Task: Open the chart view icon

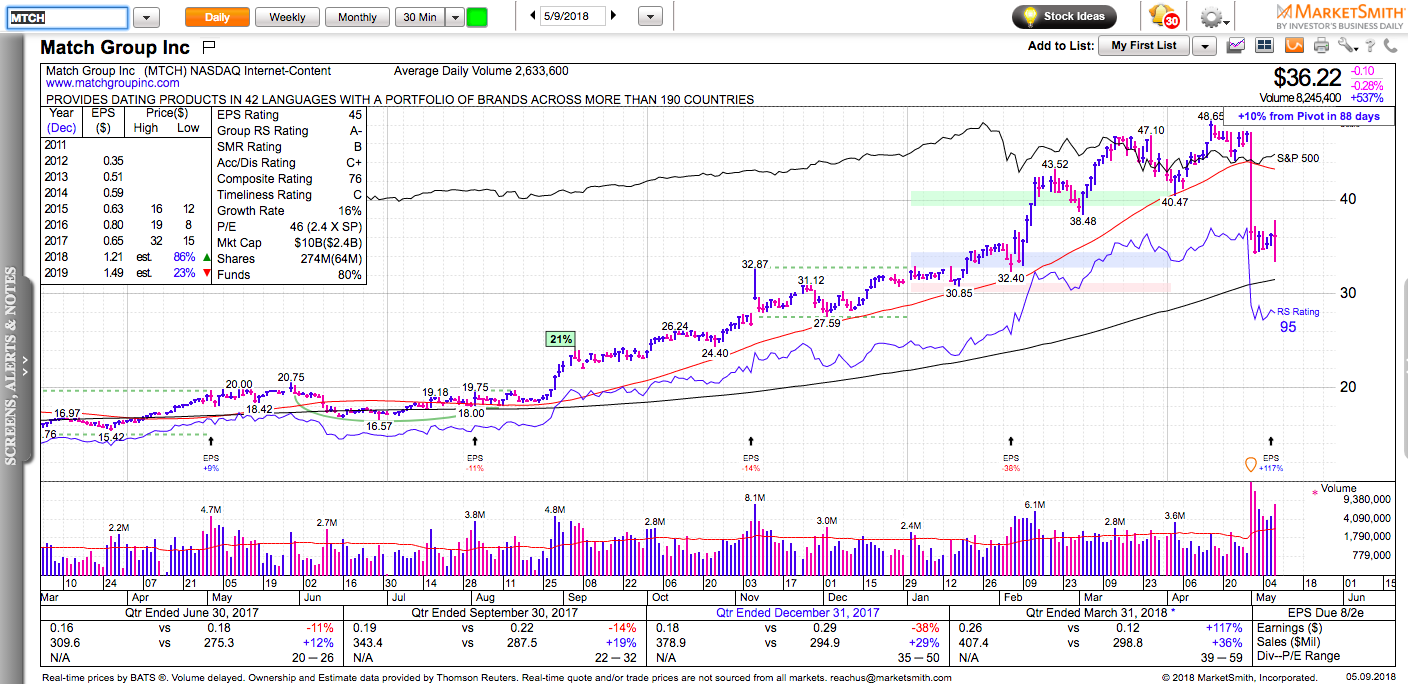Action: click(x=1236, y=45)
